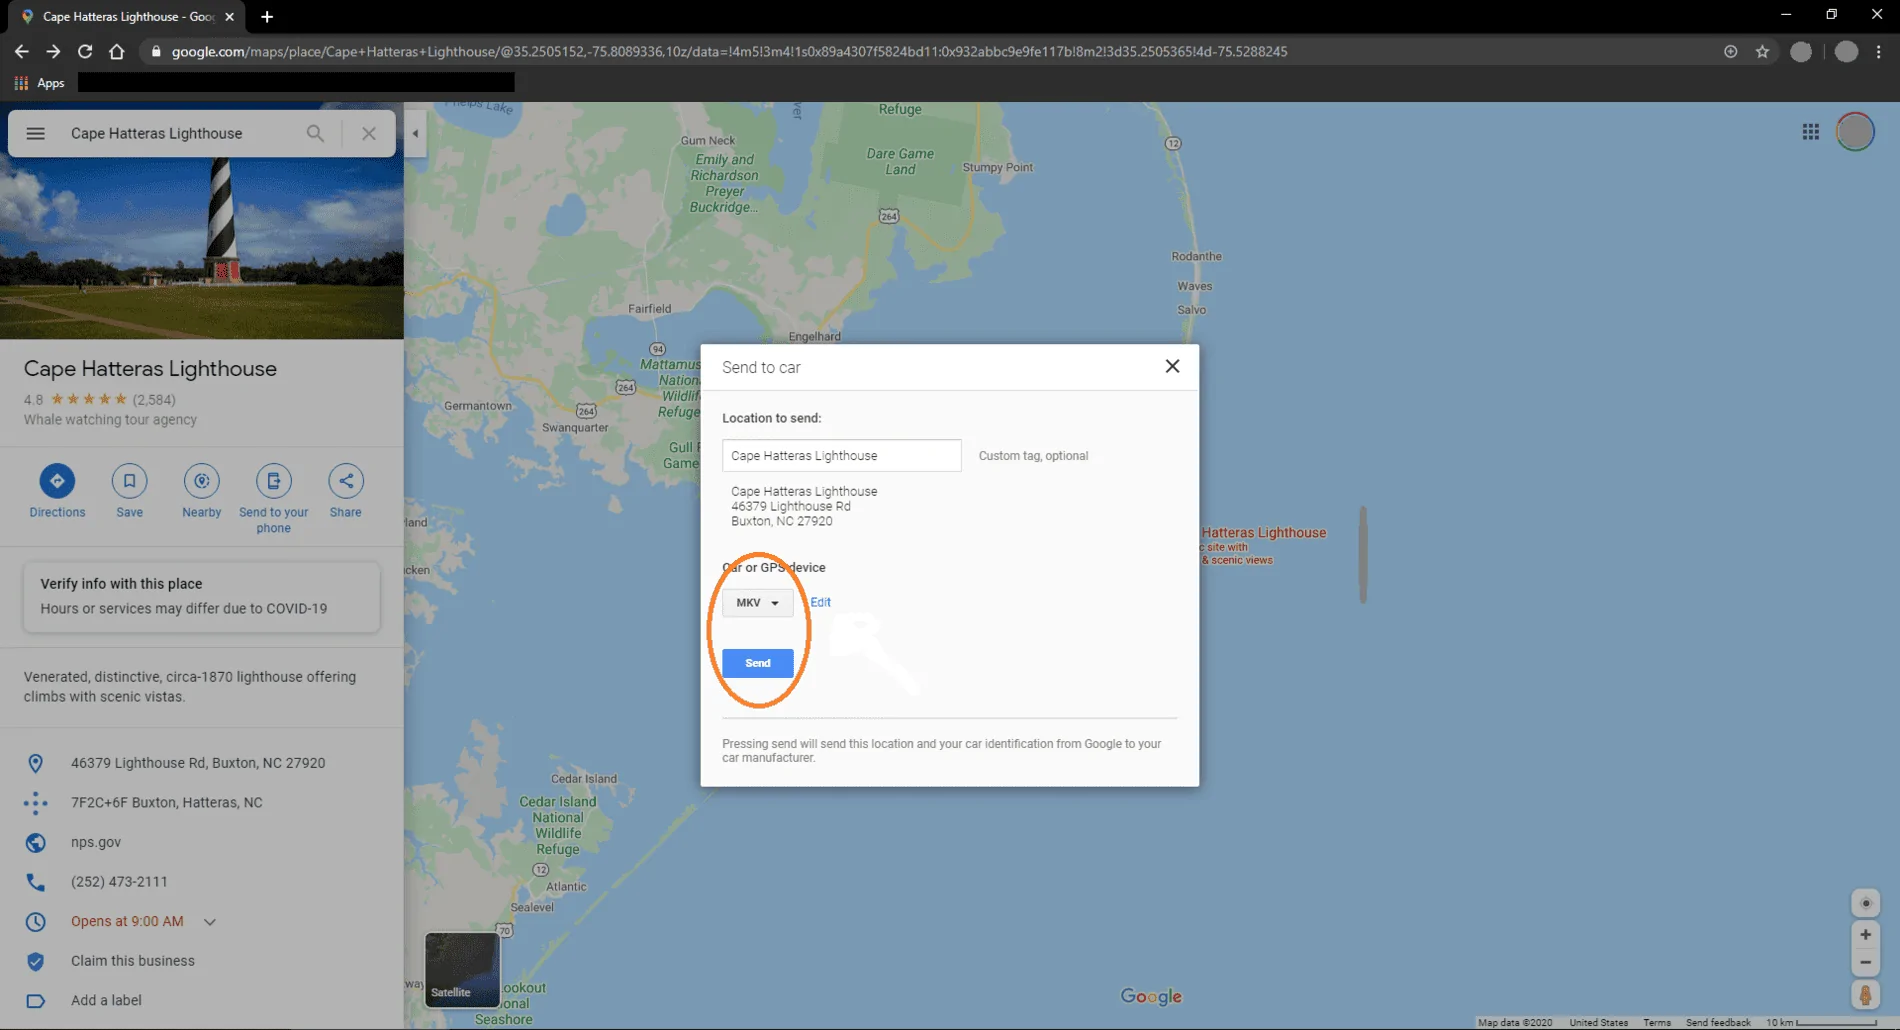Click Hatteras Lighthouse map label
Viewport: 1900px width, 1030px height.
(x=1263, y=533)
